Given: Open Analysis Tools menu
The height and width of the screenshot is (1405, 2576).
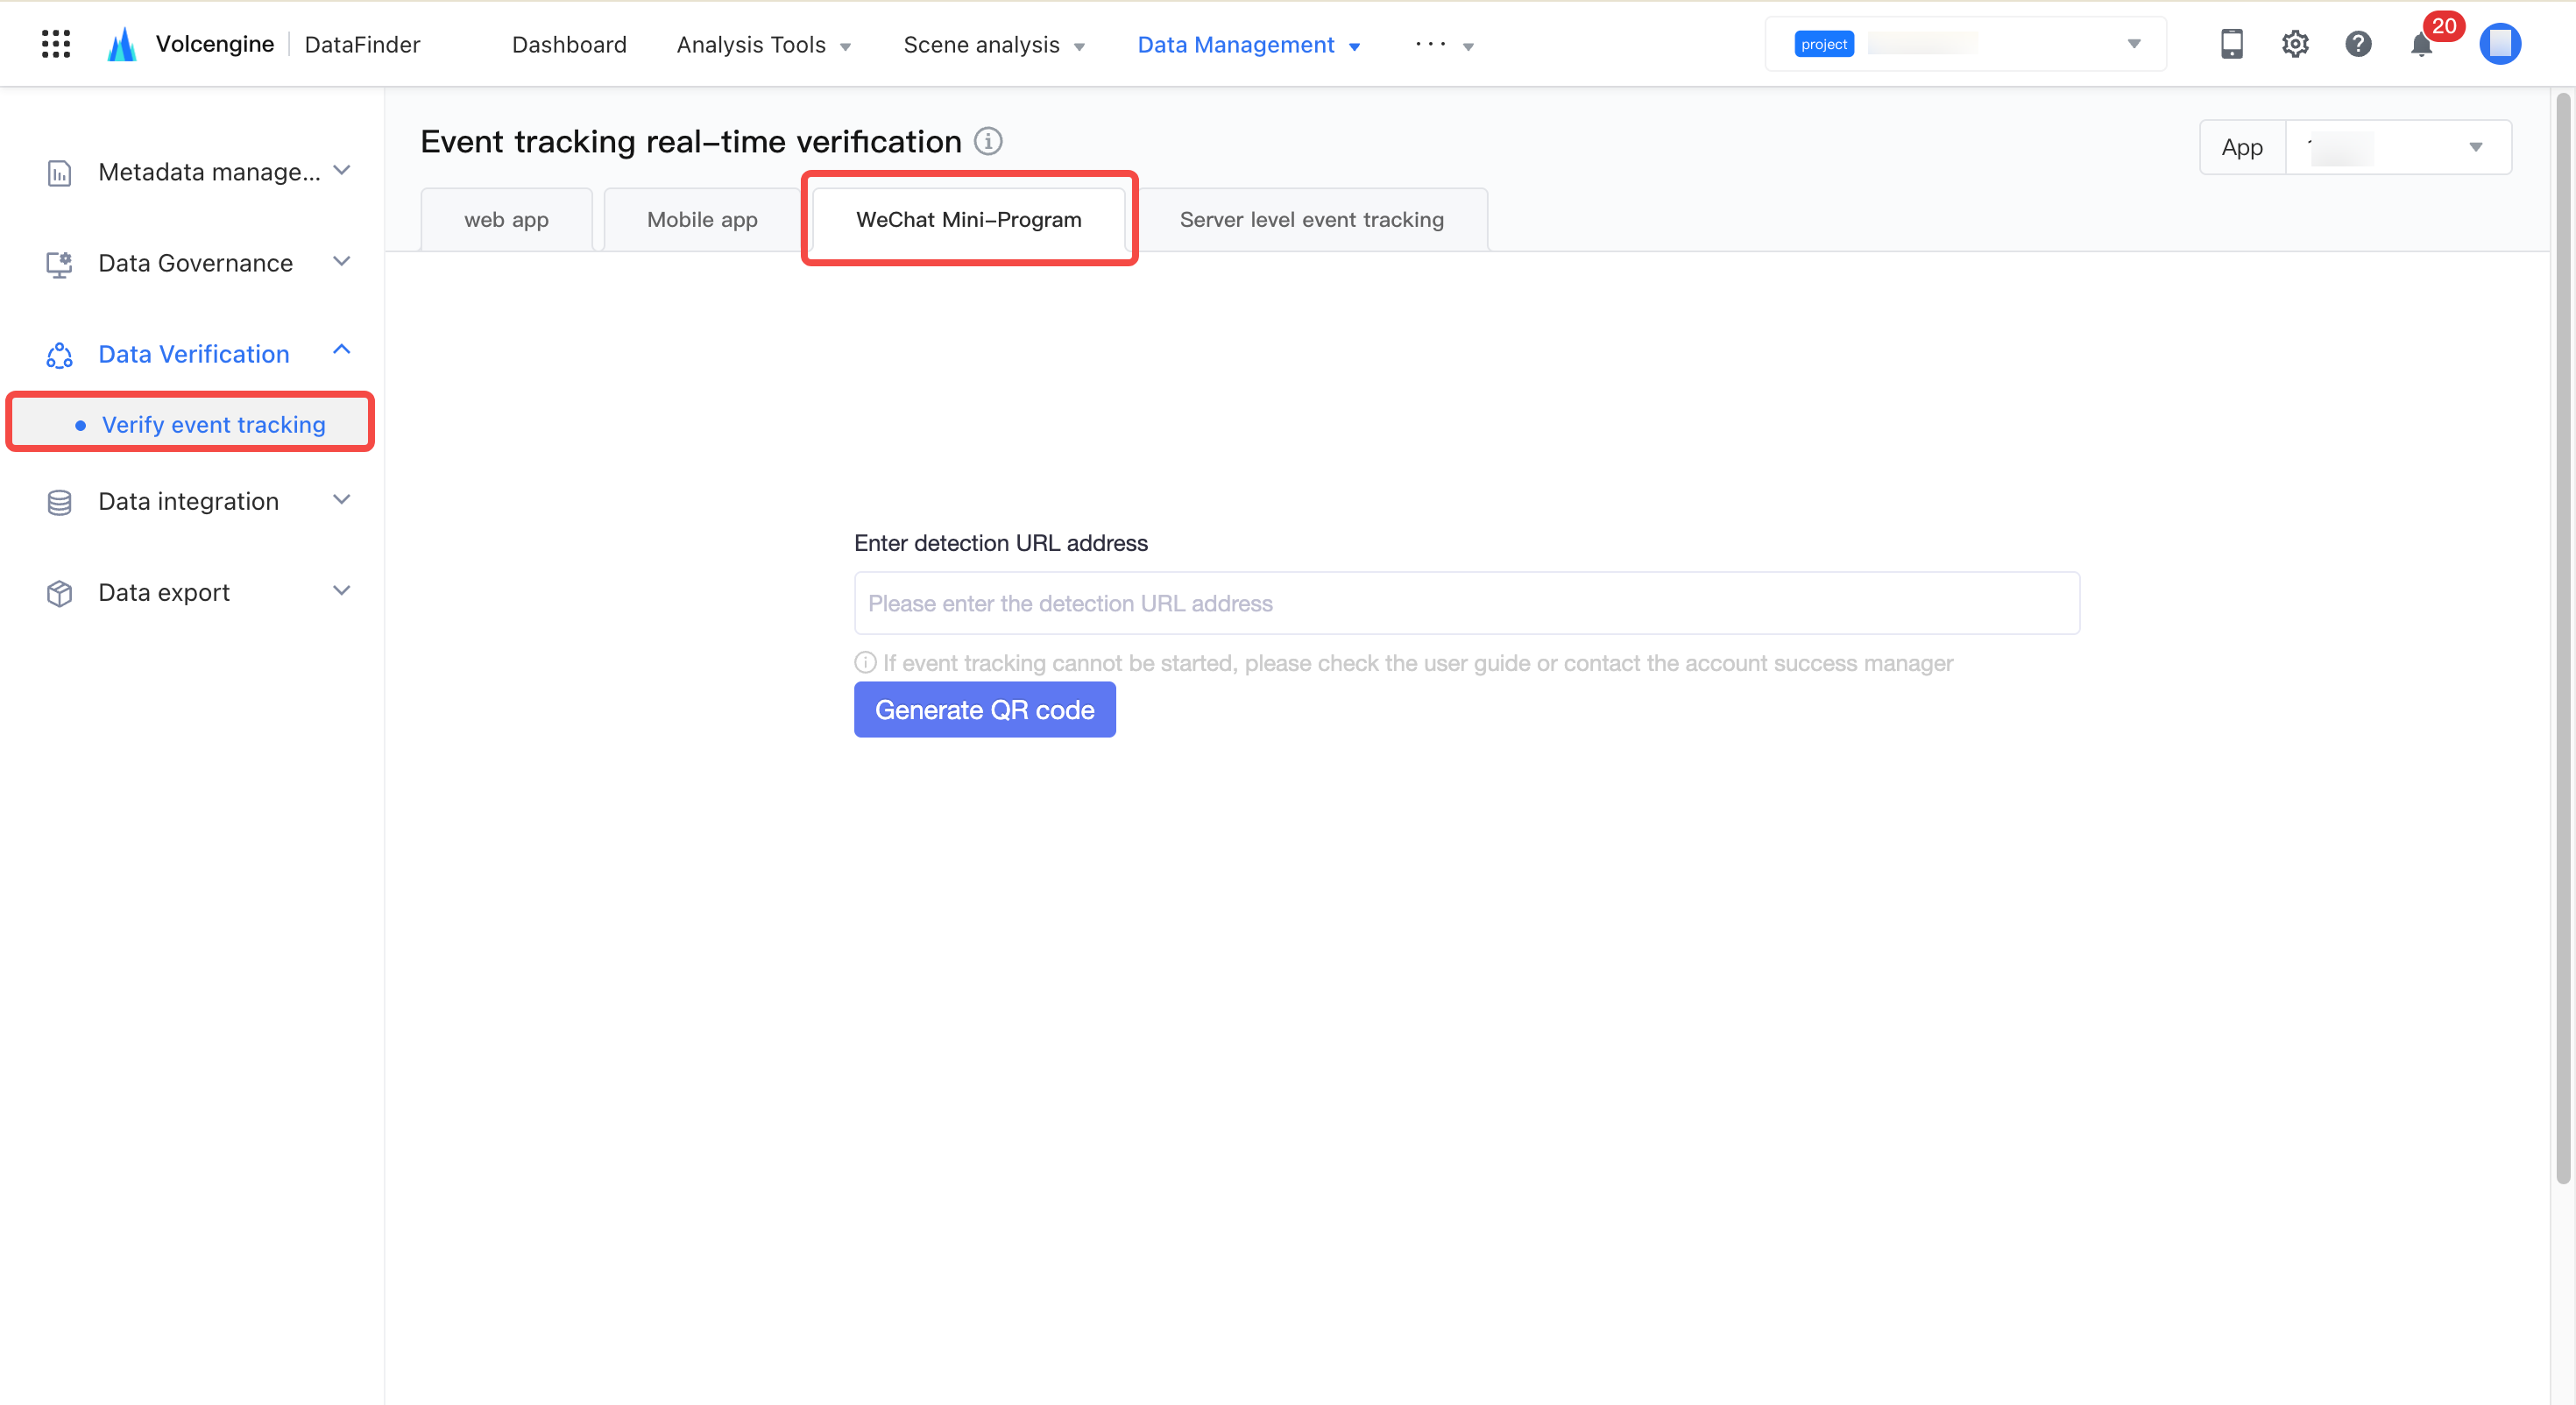Looking at the screenshot, I should pos(763,45).
